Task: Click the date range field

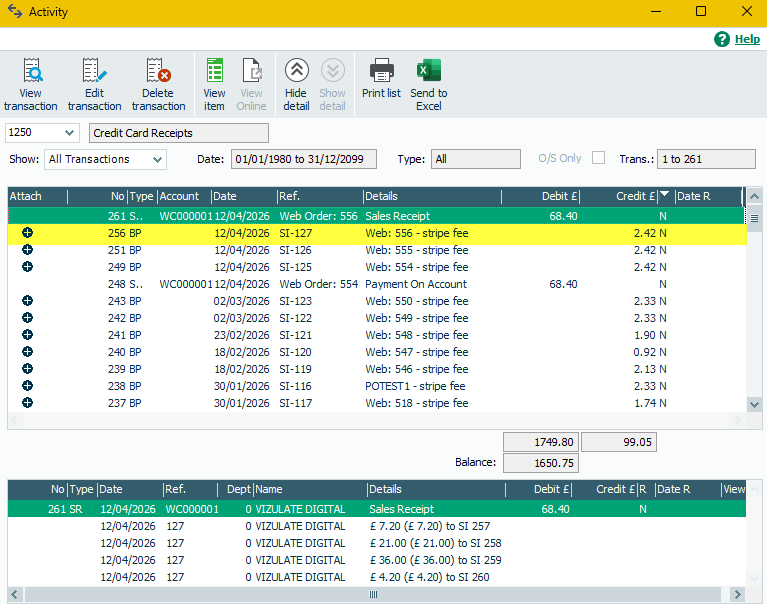Action: pyautogui.click(x=303, y=159)
